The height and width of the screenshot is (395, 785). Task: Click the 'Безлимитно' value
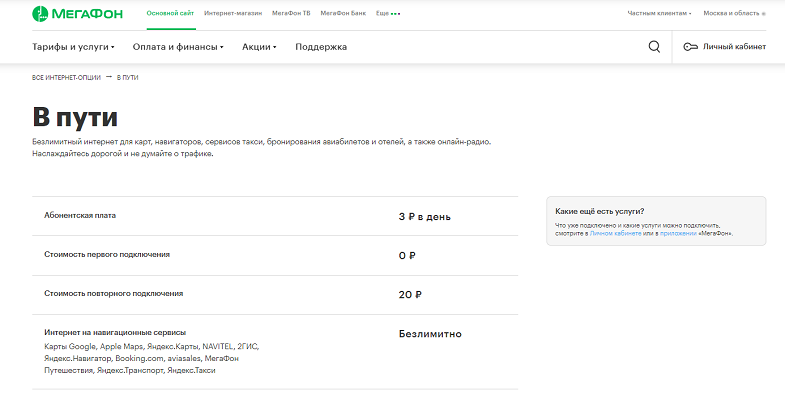click(x=430, y=334)
